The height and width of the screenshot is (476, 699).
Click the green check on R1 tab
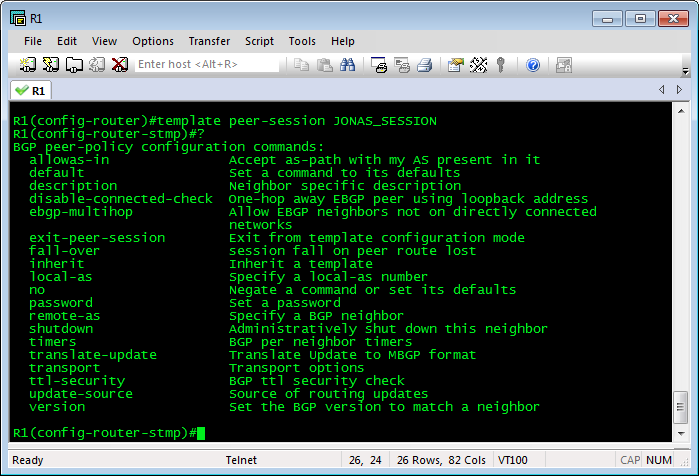21,90
